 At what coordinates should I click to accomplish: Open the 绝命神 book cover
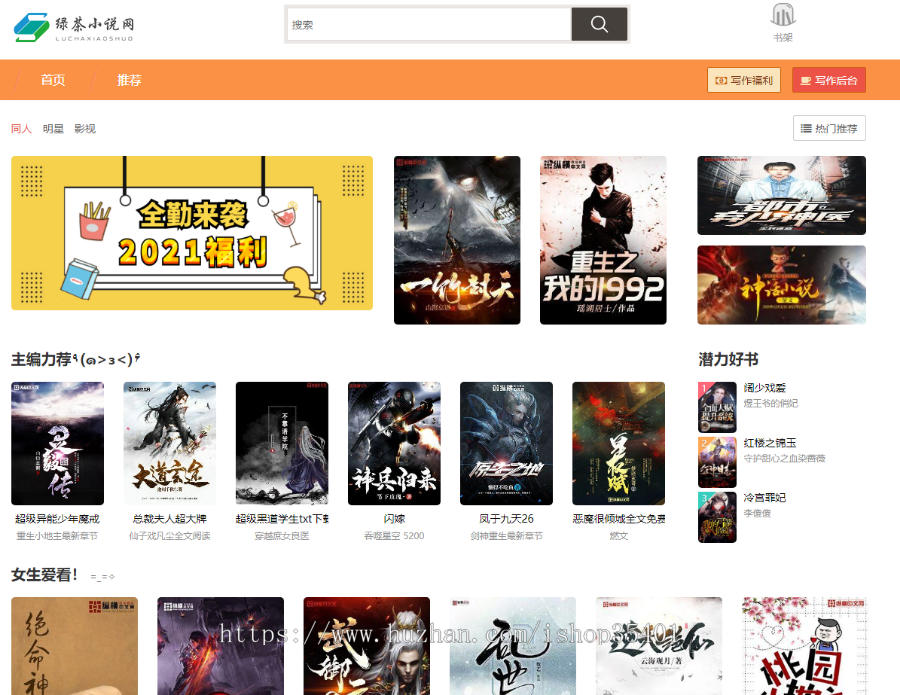75,646
